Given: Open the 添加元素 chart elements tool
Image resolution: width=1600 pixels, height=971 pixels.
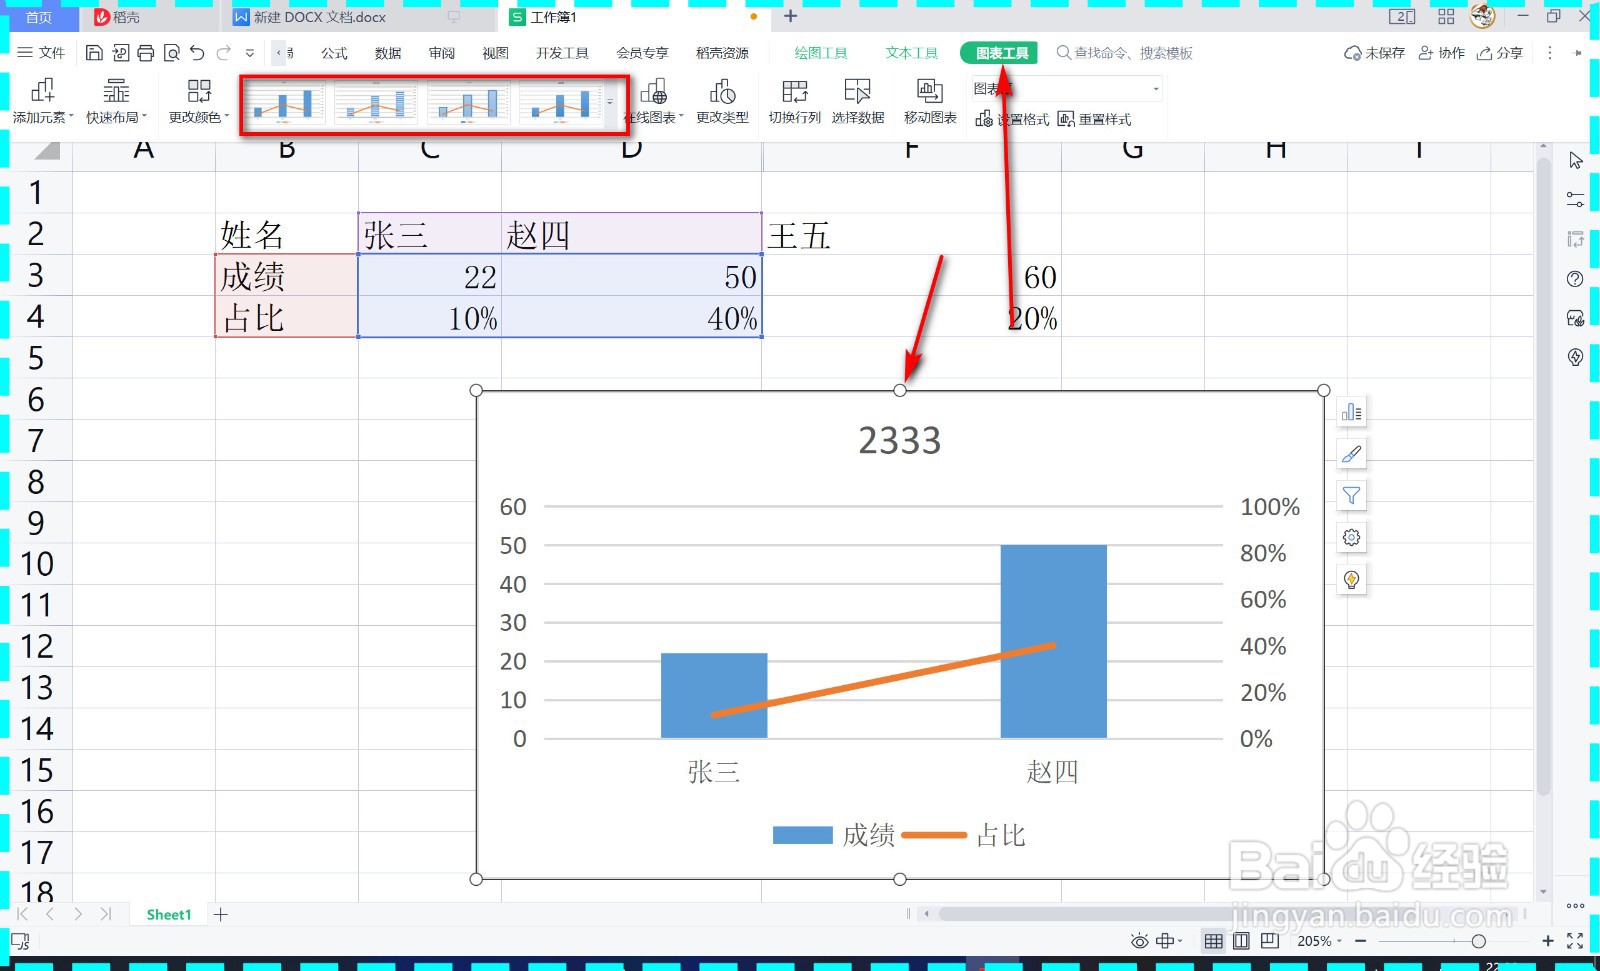Looking at the screenshot, I should 42,100.
